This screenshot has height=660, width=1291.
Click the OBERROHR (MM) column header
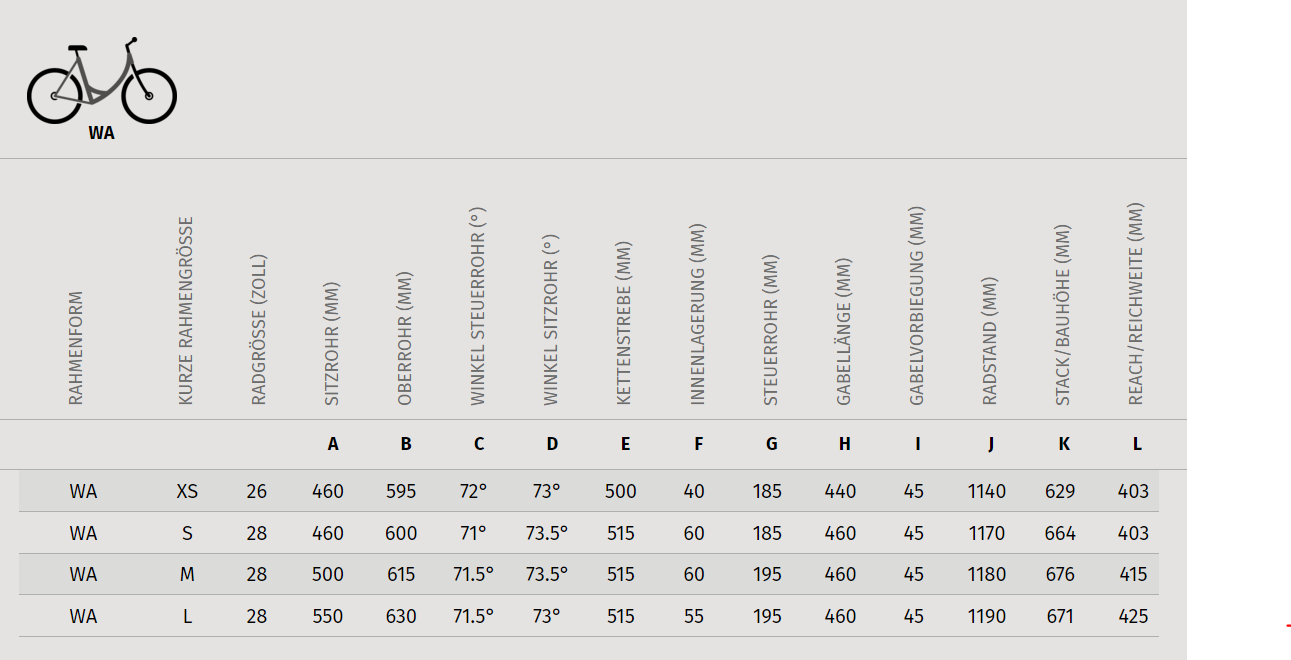pyautogui.click(x=405, y=338)
